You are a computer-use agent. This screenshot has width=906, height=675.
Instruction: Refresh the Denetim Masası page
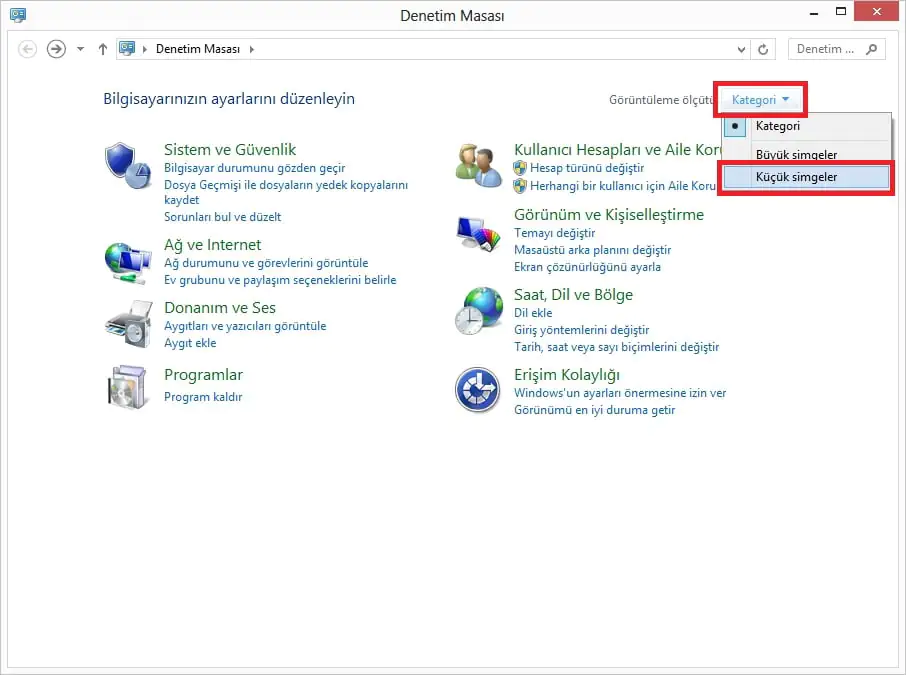(763, 48)
